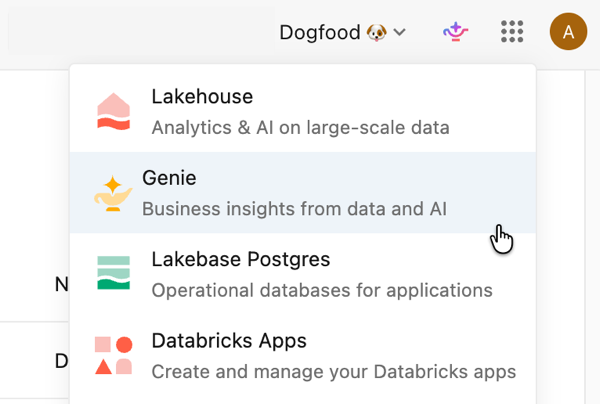Image resolution: width=600 pixels, height=404 pixels.
Task: Click 'Analytics & AI on large-scale data' text
Action: pyautogui.click(x=300, y=128)
